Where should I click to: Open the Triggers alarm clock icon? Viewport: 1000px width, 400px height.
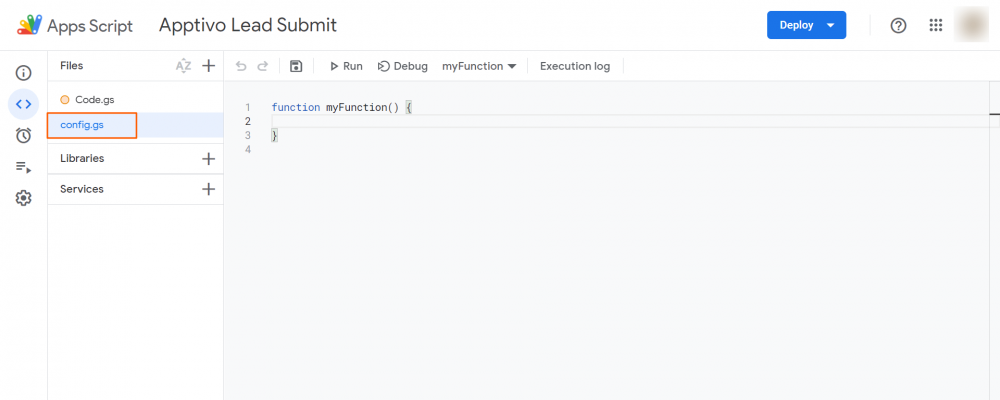(23, 135)
